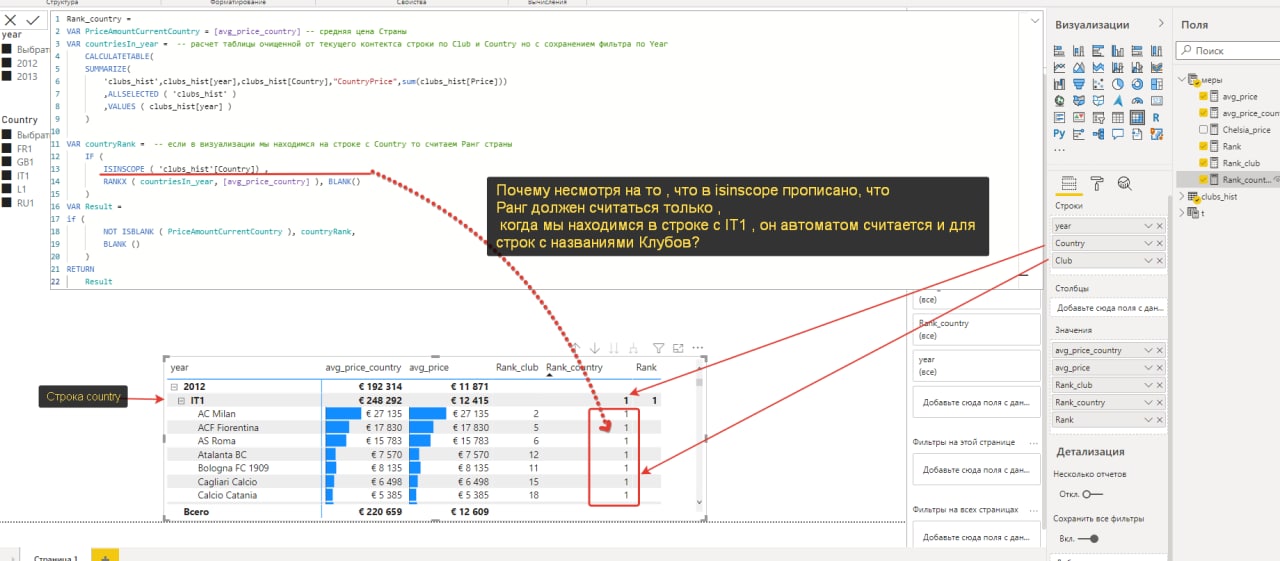Select the Azure map arrow icon
This screenshot has height=561, width=1280.
click(x=1120, y=100)
